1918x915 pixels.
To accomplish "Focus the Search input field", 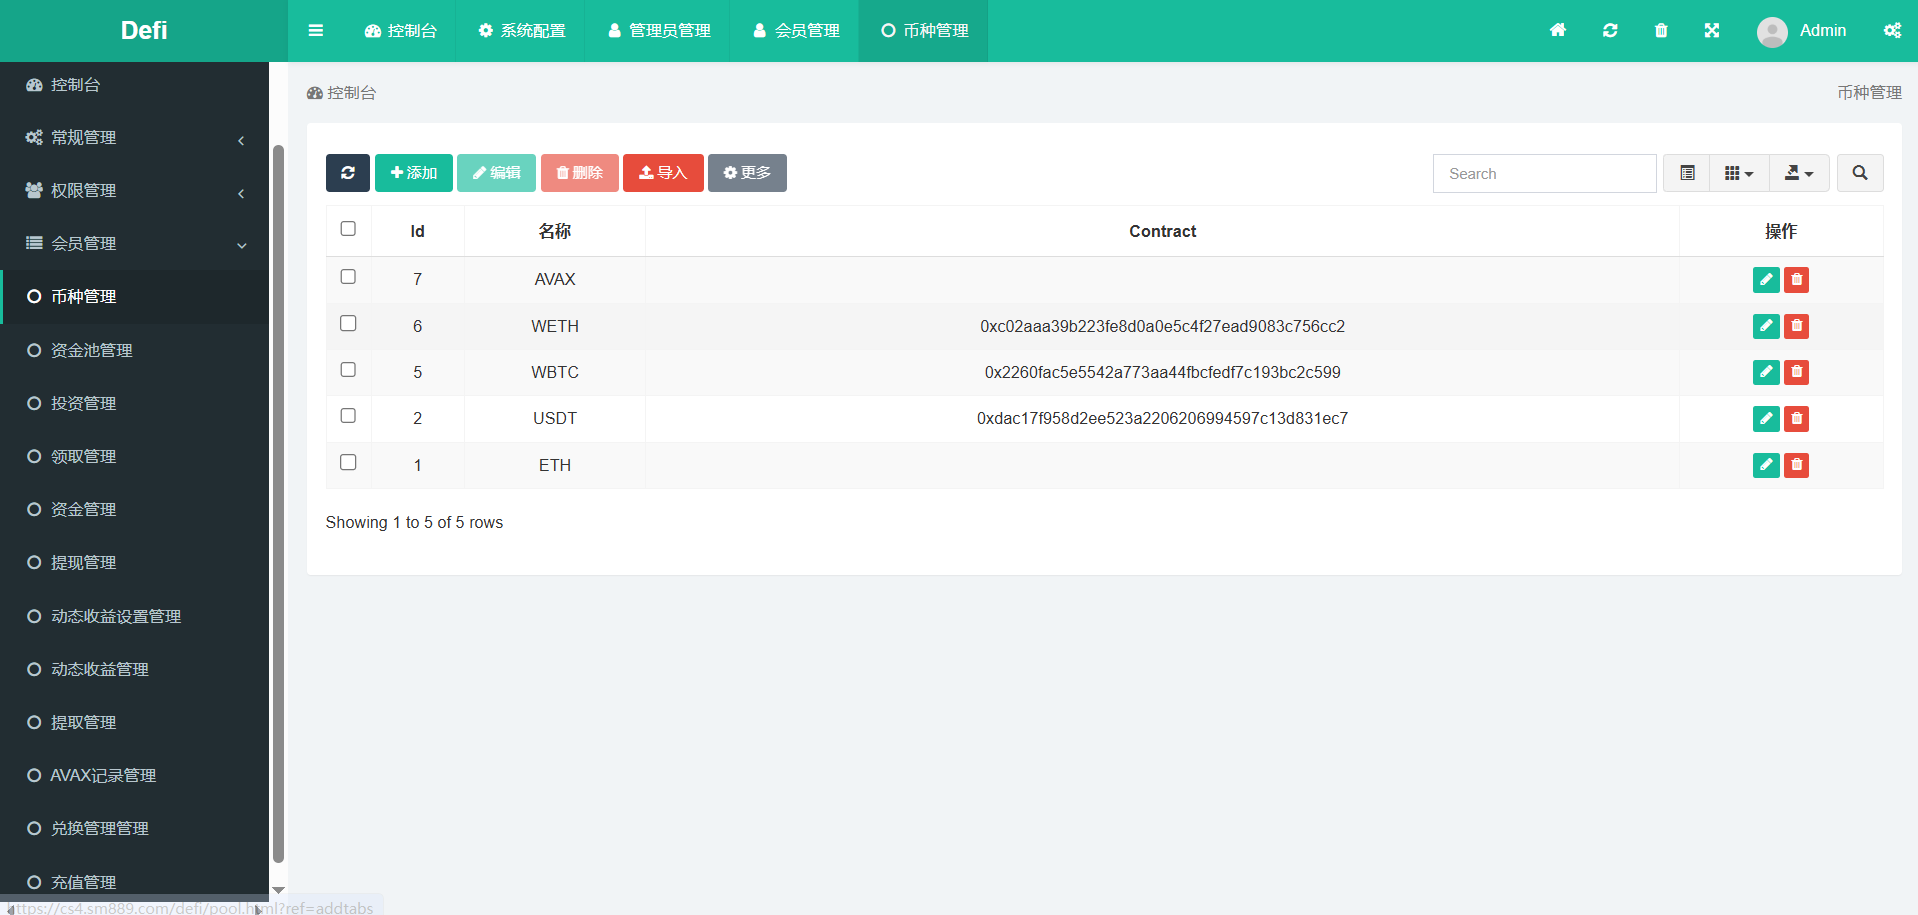I will pyautogui.click(x=1543, y=174).
